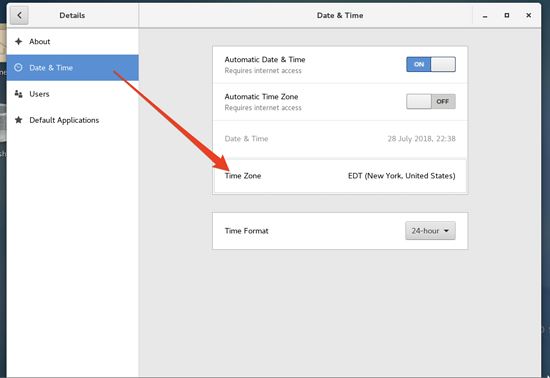550x378 pixels.
Task: Click the About sparkle icon in sidebar
Action: (x=19, y=41)
